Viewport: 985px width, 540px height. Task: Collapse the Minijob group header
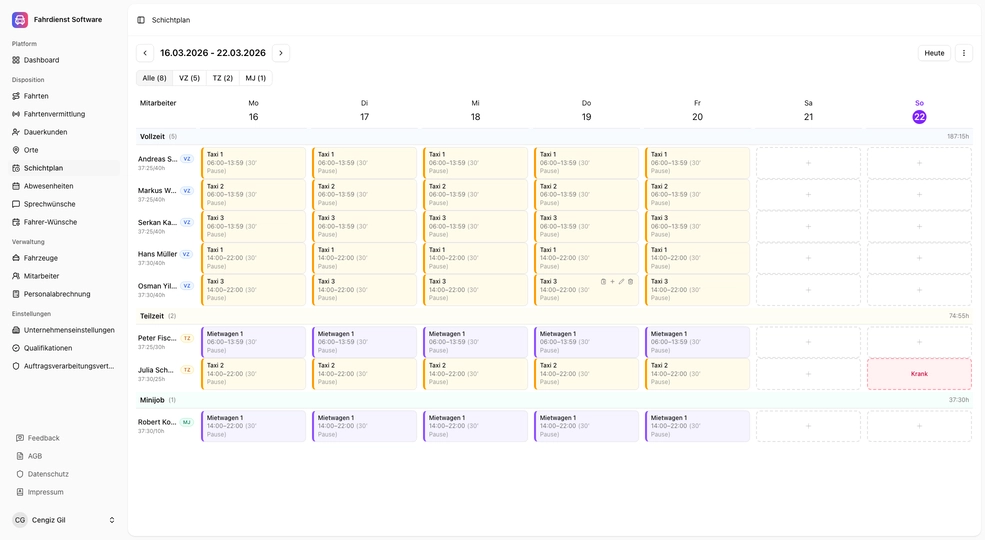[554, 400]
